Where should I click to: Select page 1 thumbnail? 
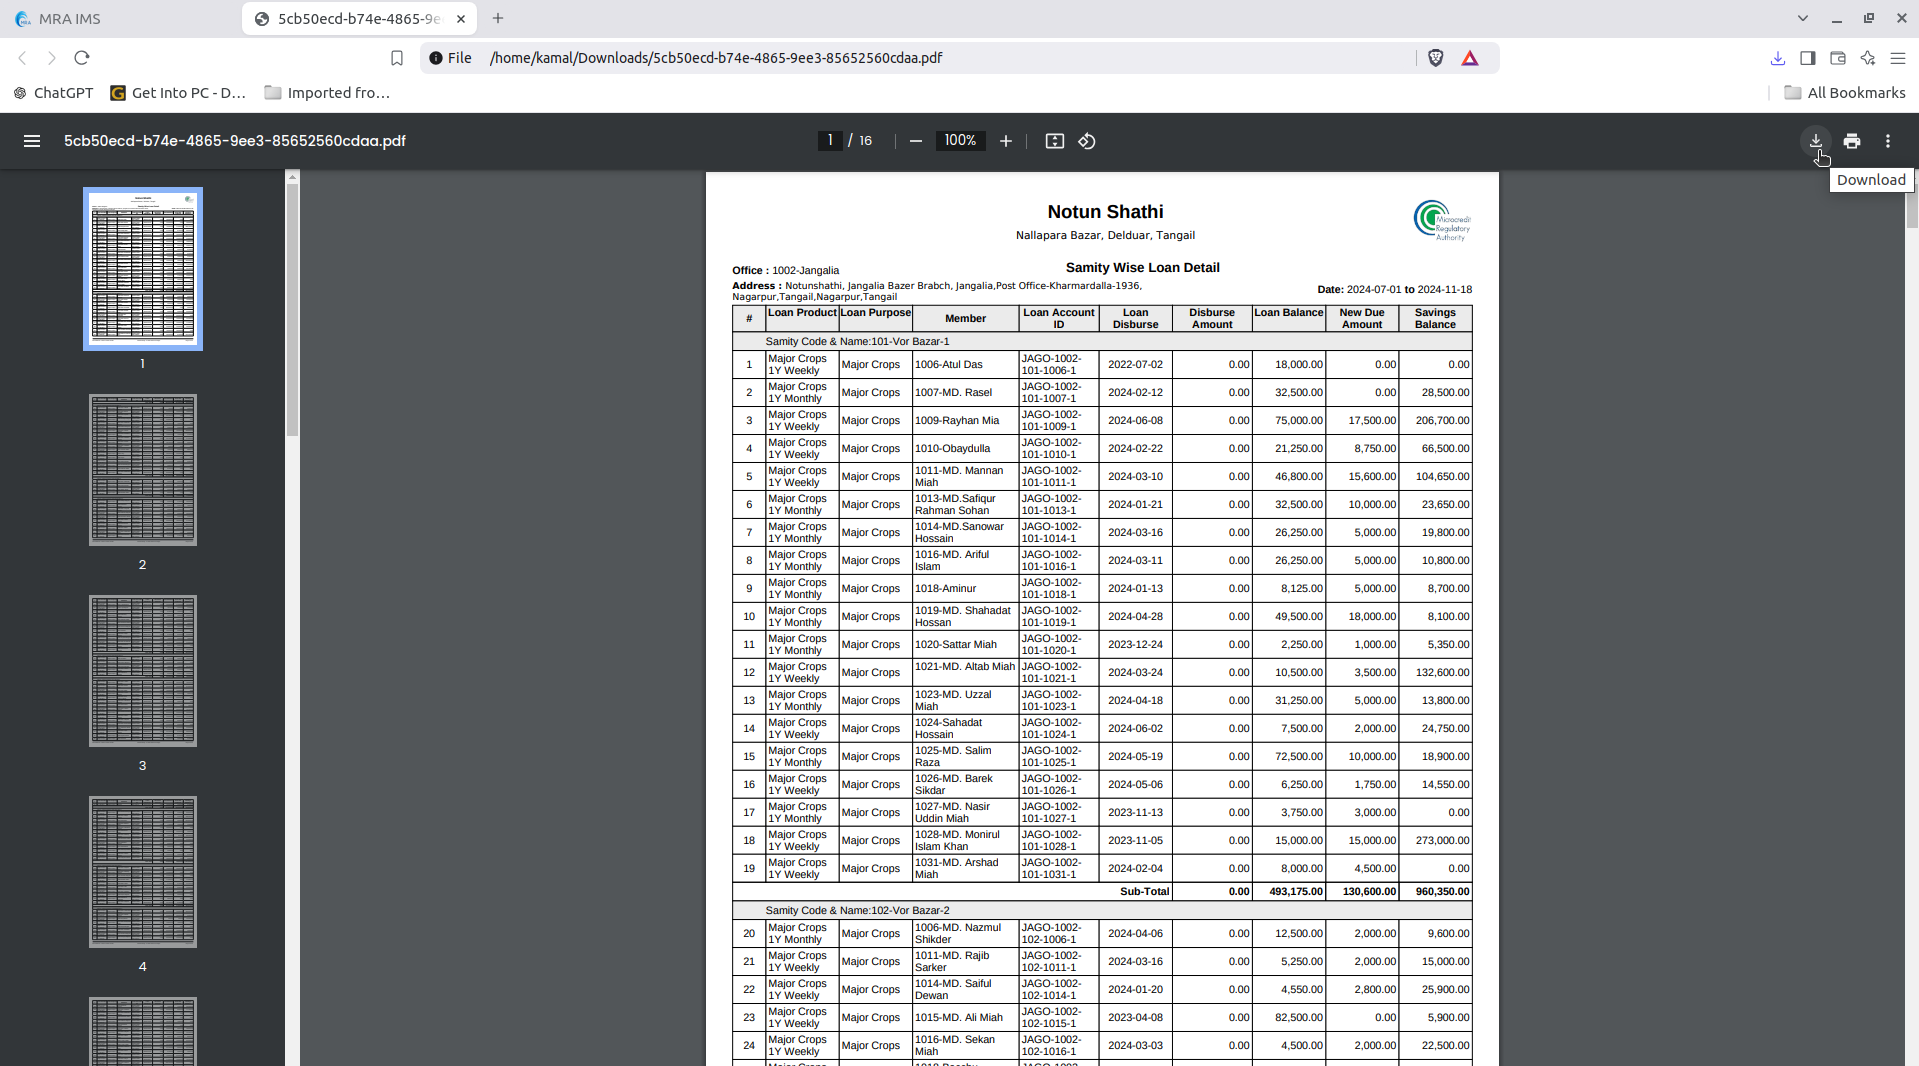(x=143, y=269)
